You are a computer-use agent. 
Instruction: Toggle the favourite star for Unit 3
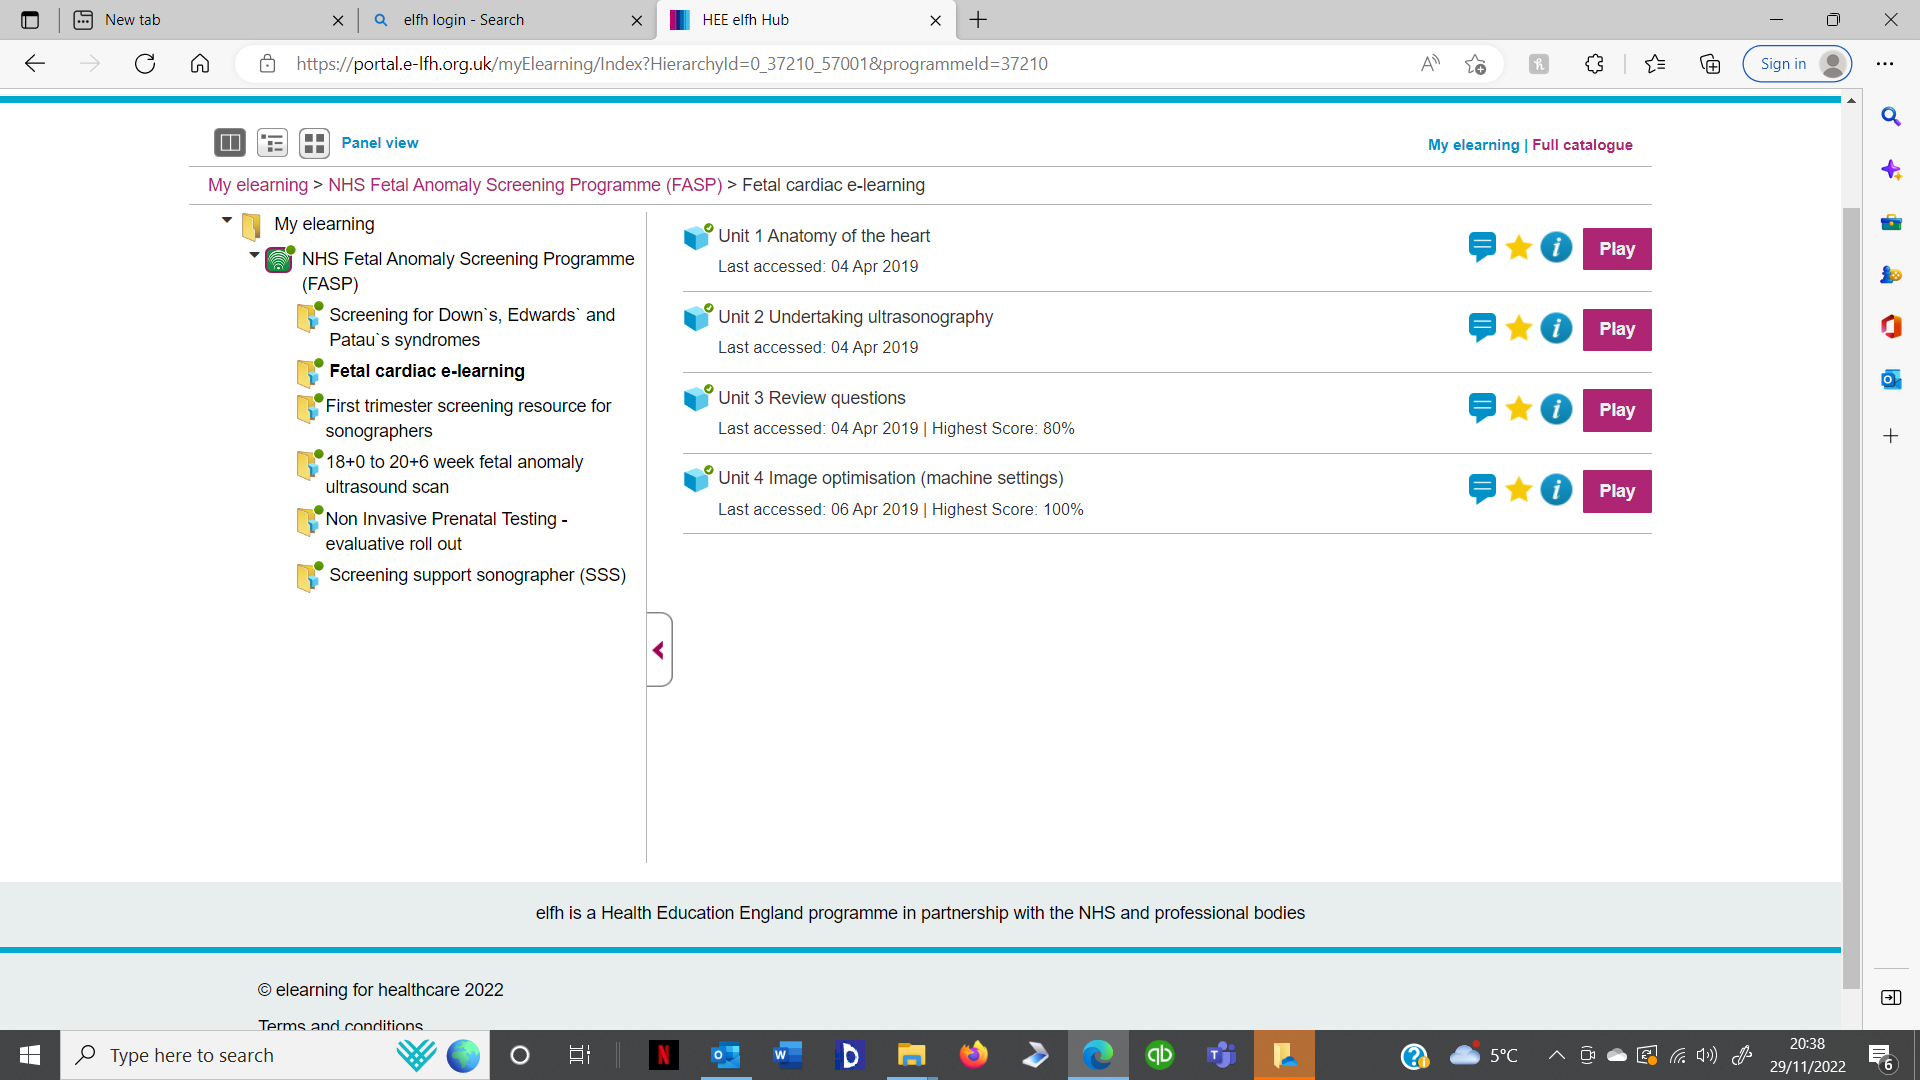1518,409
